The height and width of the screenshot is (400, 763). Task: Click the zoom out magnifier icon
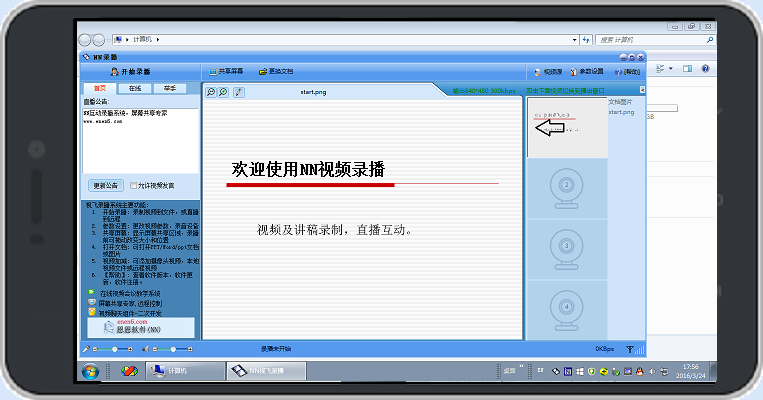click(x=211, y=92)
